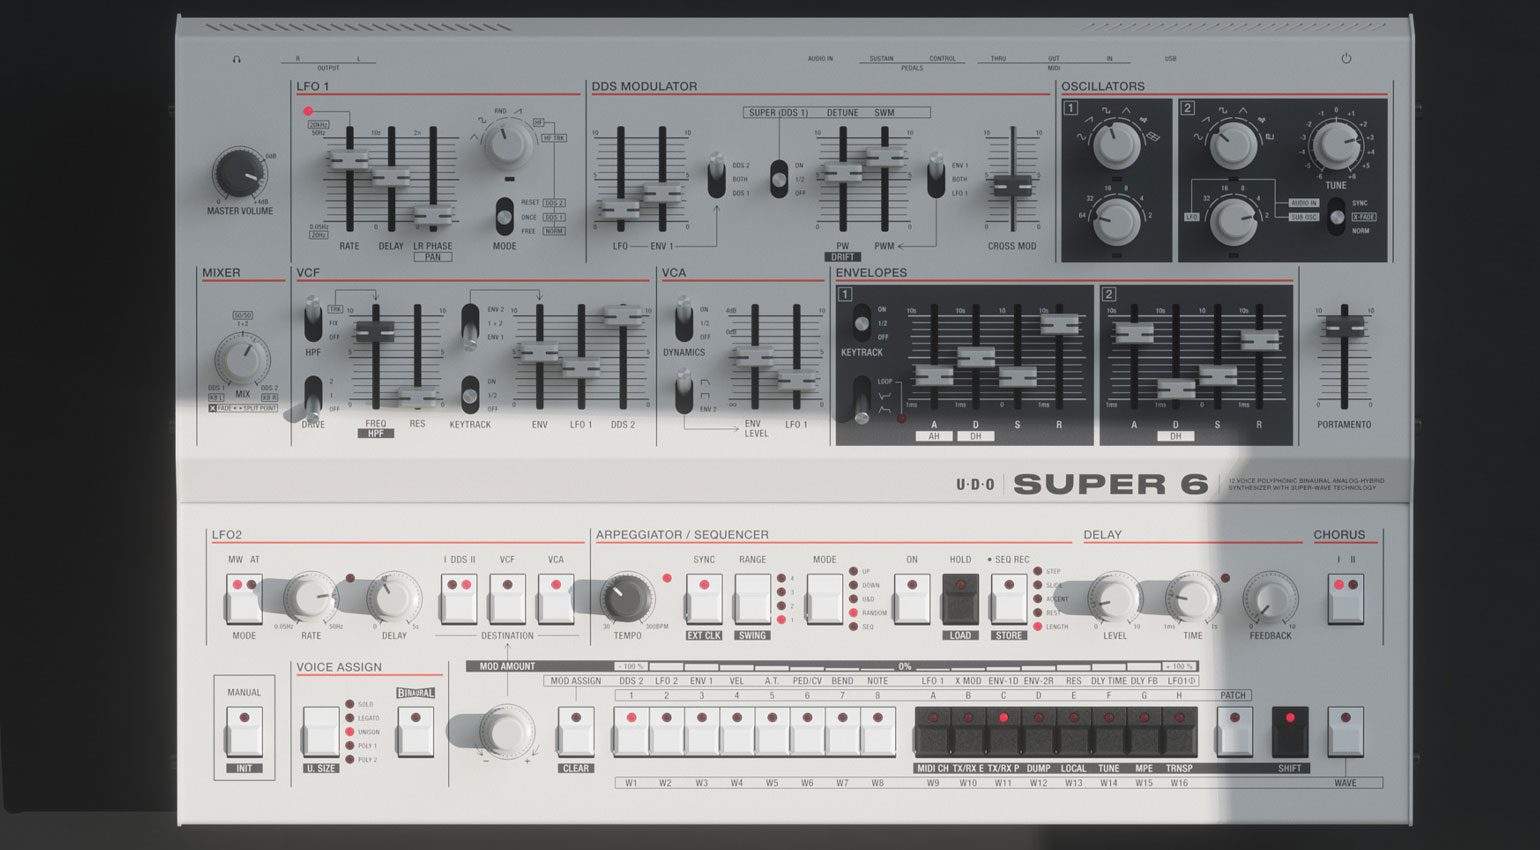Toggle the DDS 2 / Both / DDS 1 switch

[x=716, y=176]
